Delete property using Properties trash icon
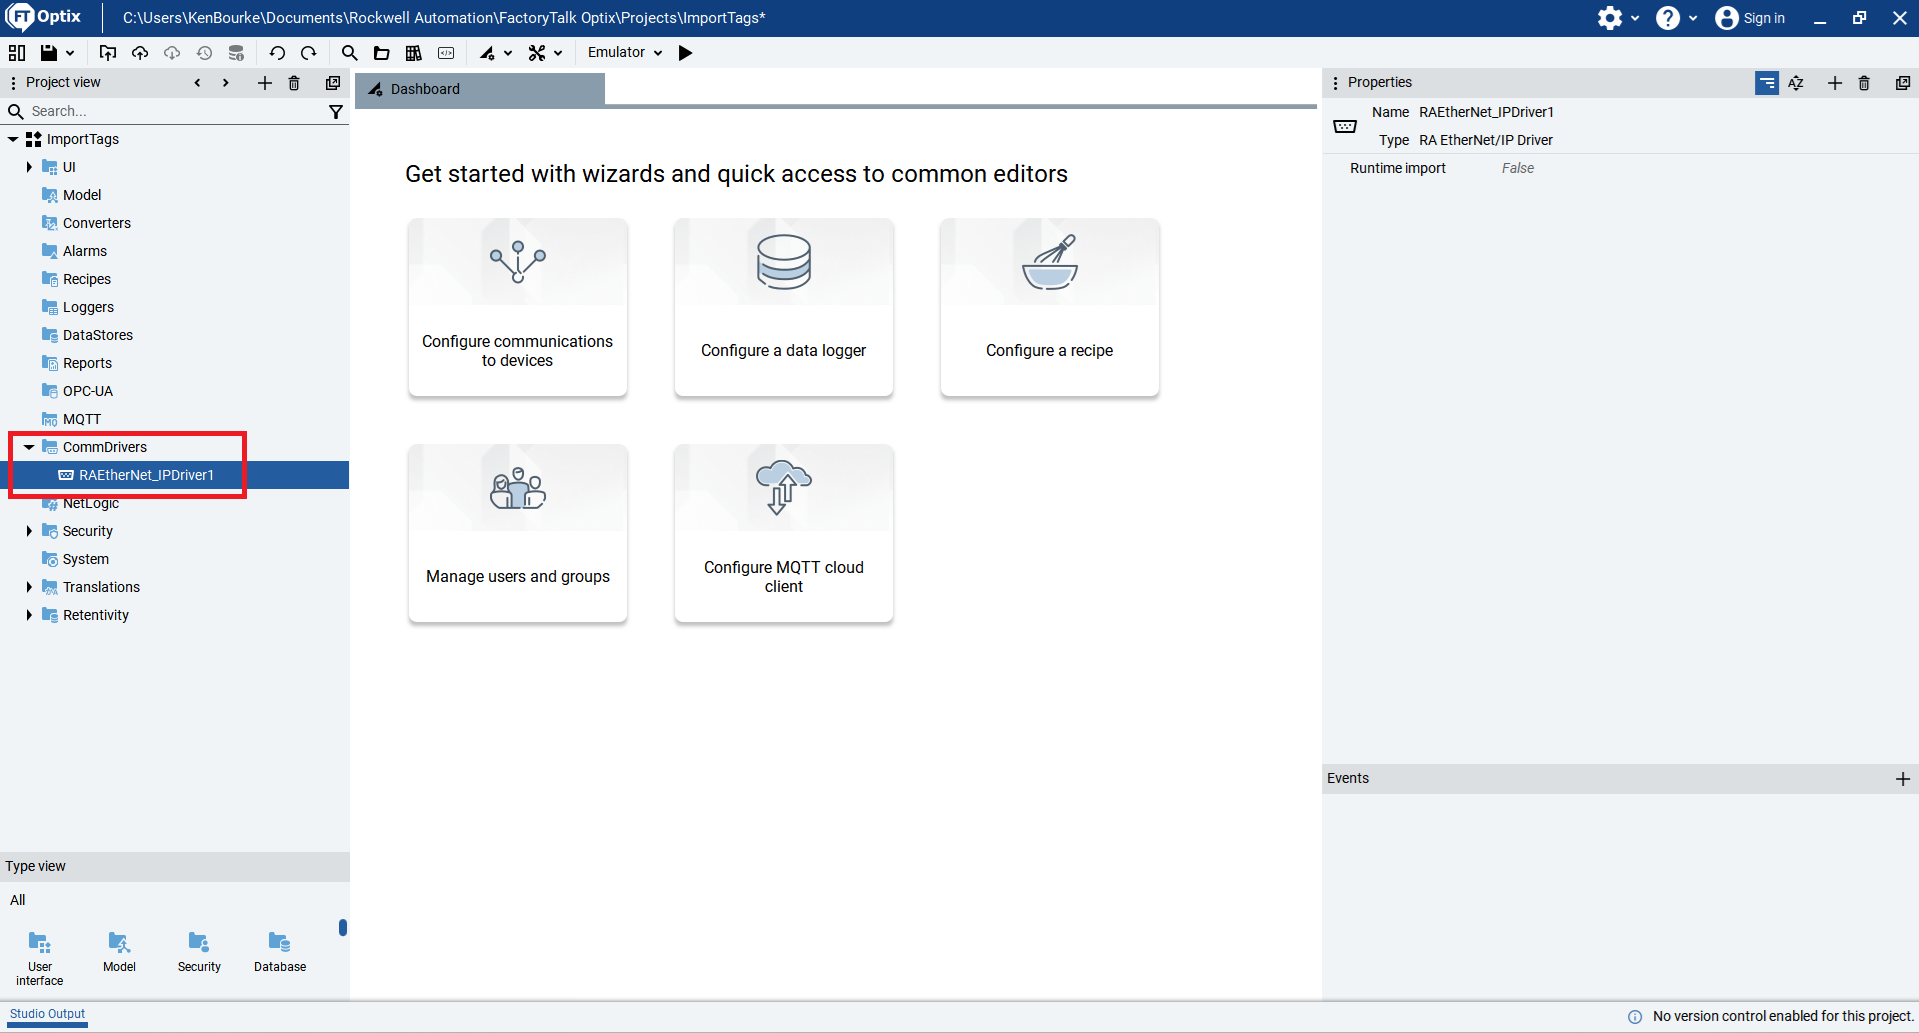The image size is (1919, 1033). pyautogui.click(x=1864, y=83)
